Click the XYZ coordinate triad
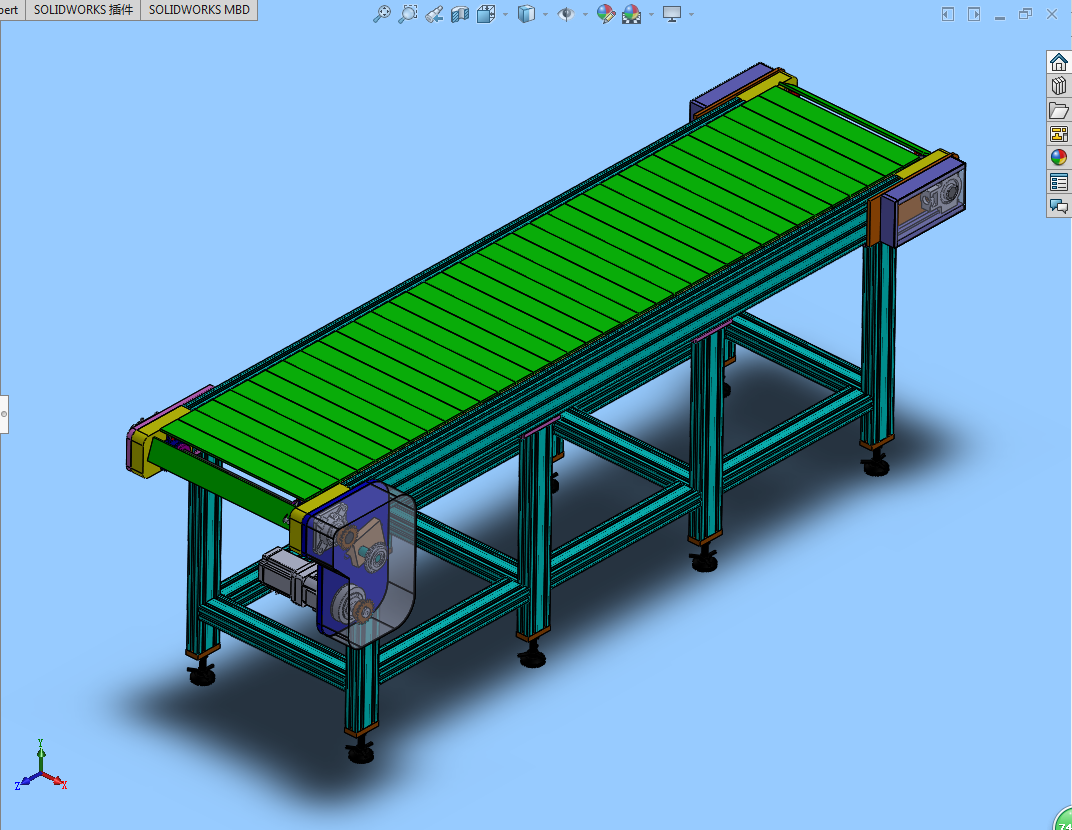This screenshot has width=1072, height=830. [x=40, y=766]
